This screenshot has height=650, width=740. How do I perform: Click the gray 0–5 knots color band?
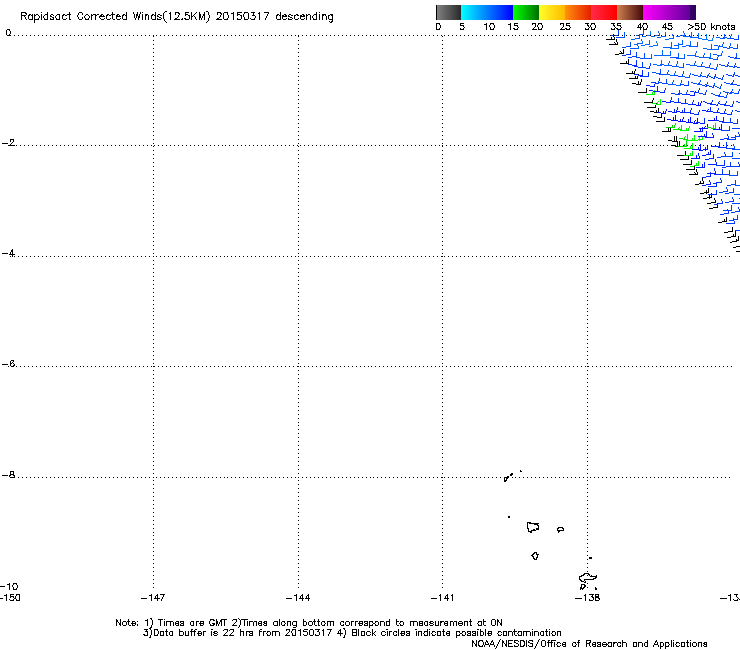pos(448,12)
